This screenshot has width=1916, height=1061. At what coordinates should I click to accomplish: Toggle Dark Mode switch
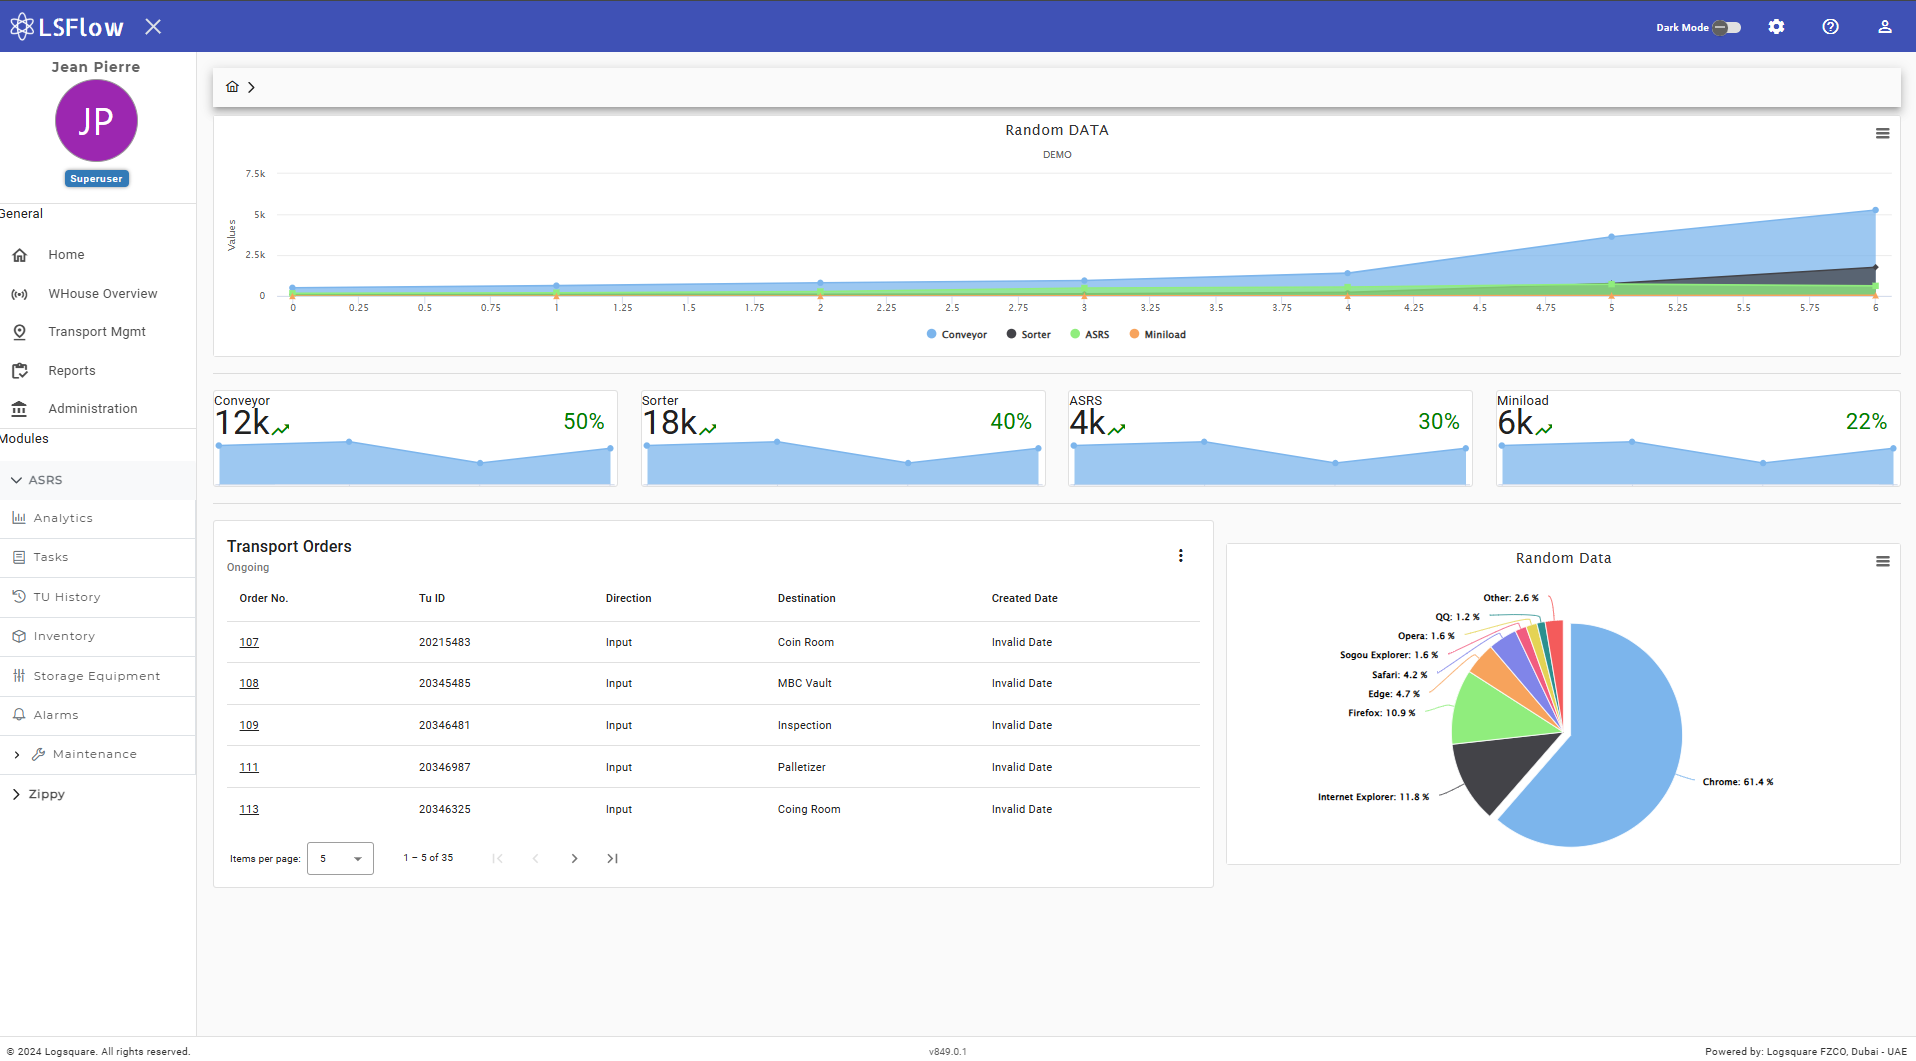pos(1726,27)
